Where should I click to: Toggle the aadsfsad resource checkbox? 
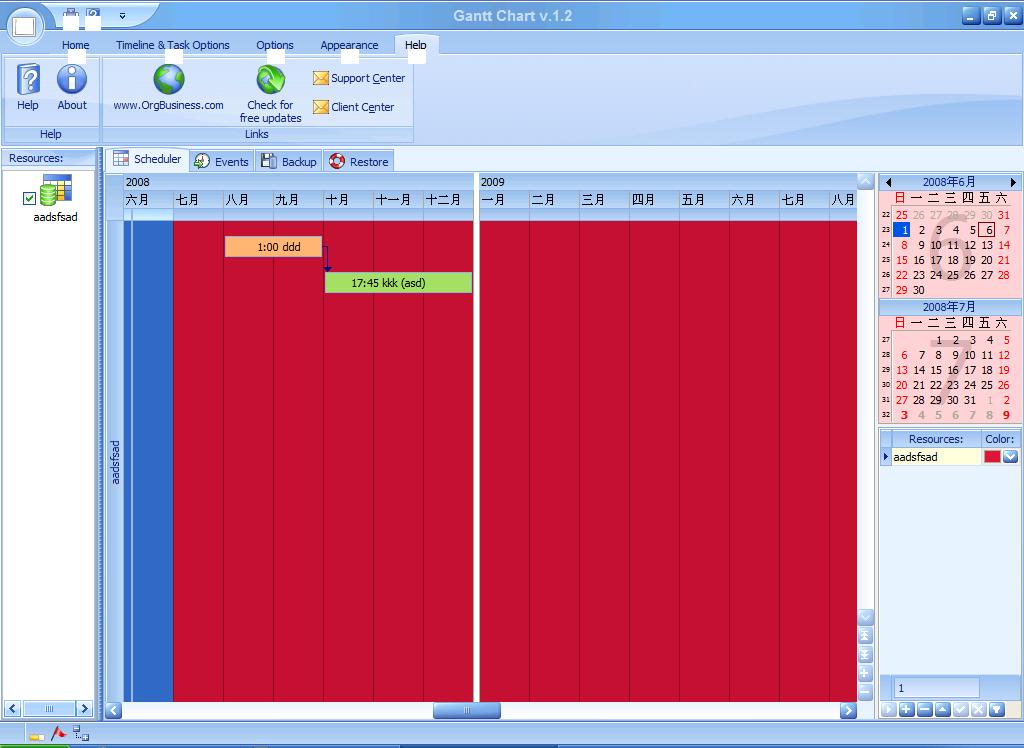(29, 198)
